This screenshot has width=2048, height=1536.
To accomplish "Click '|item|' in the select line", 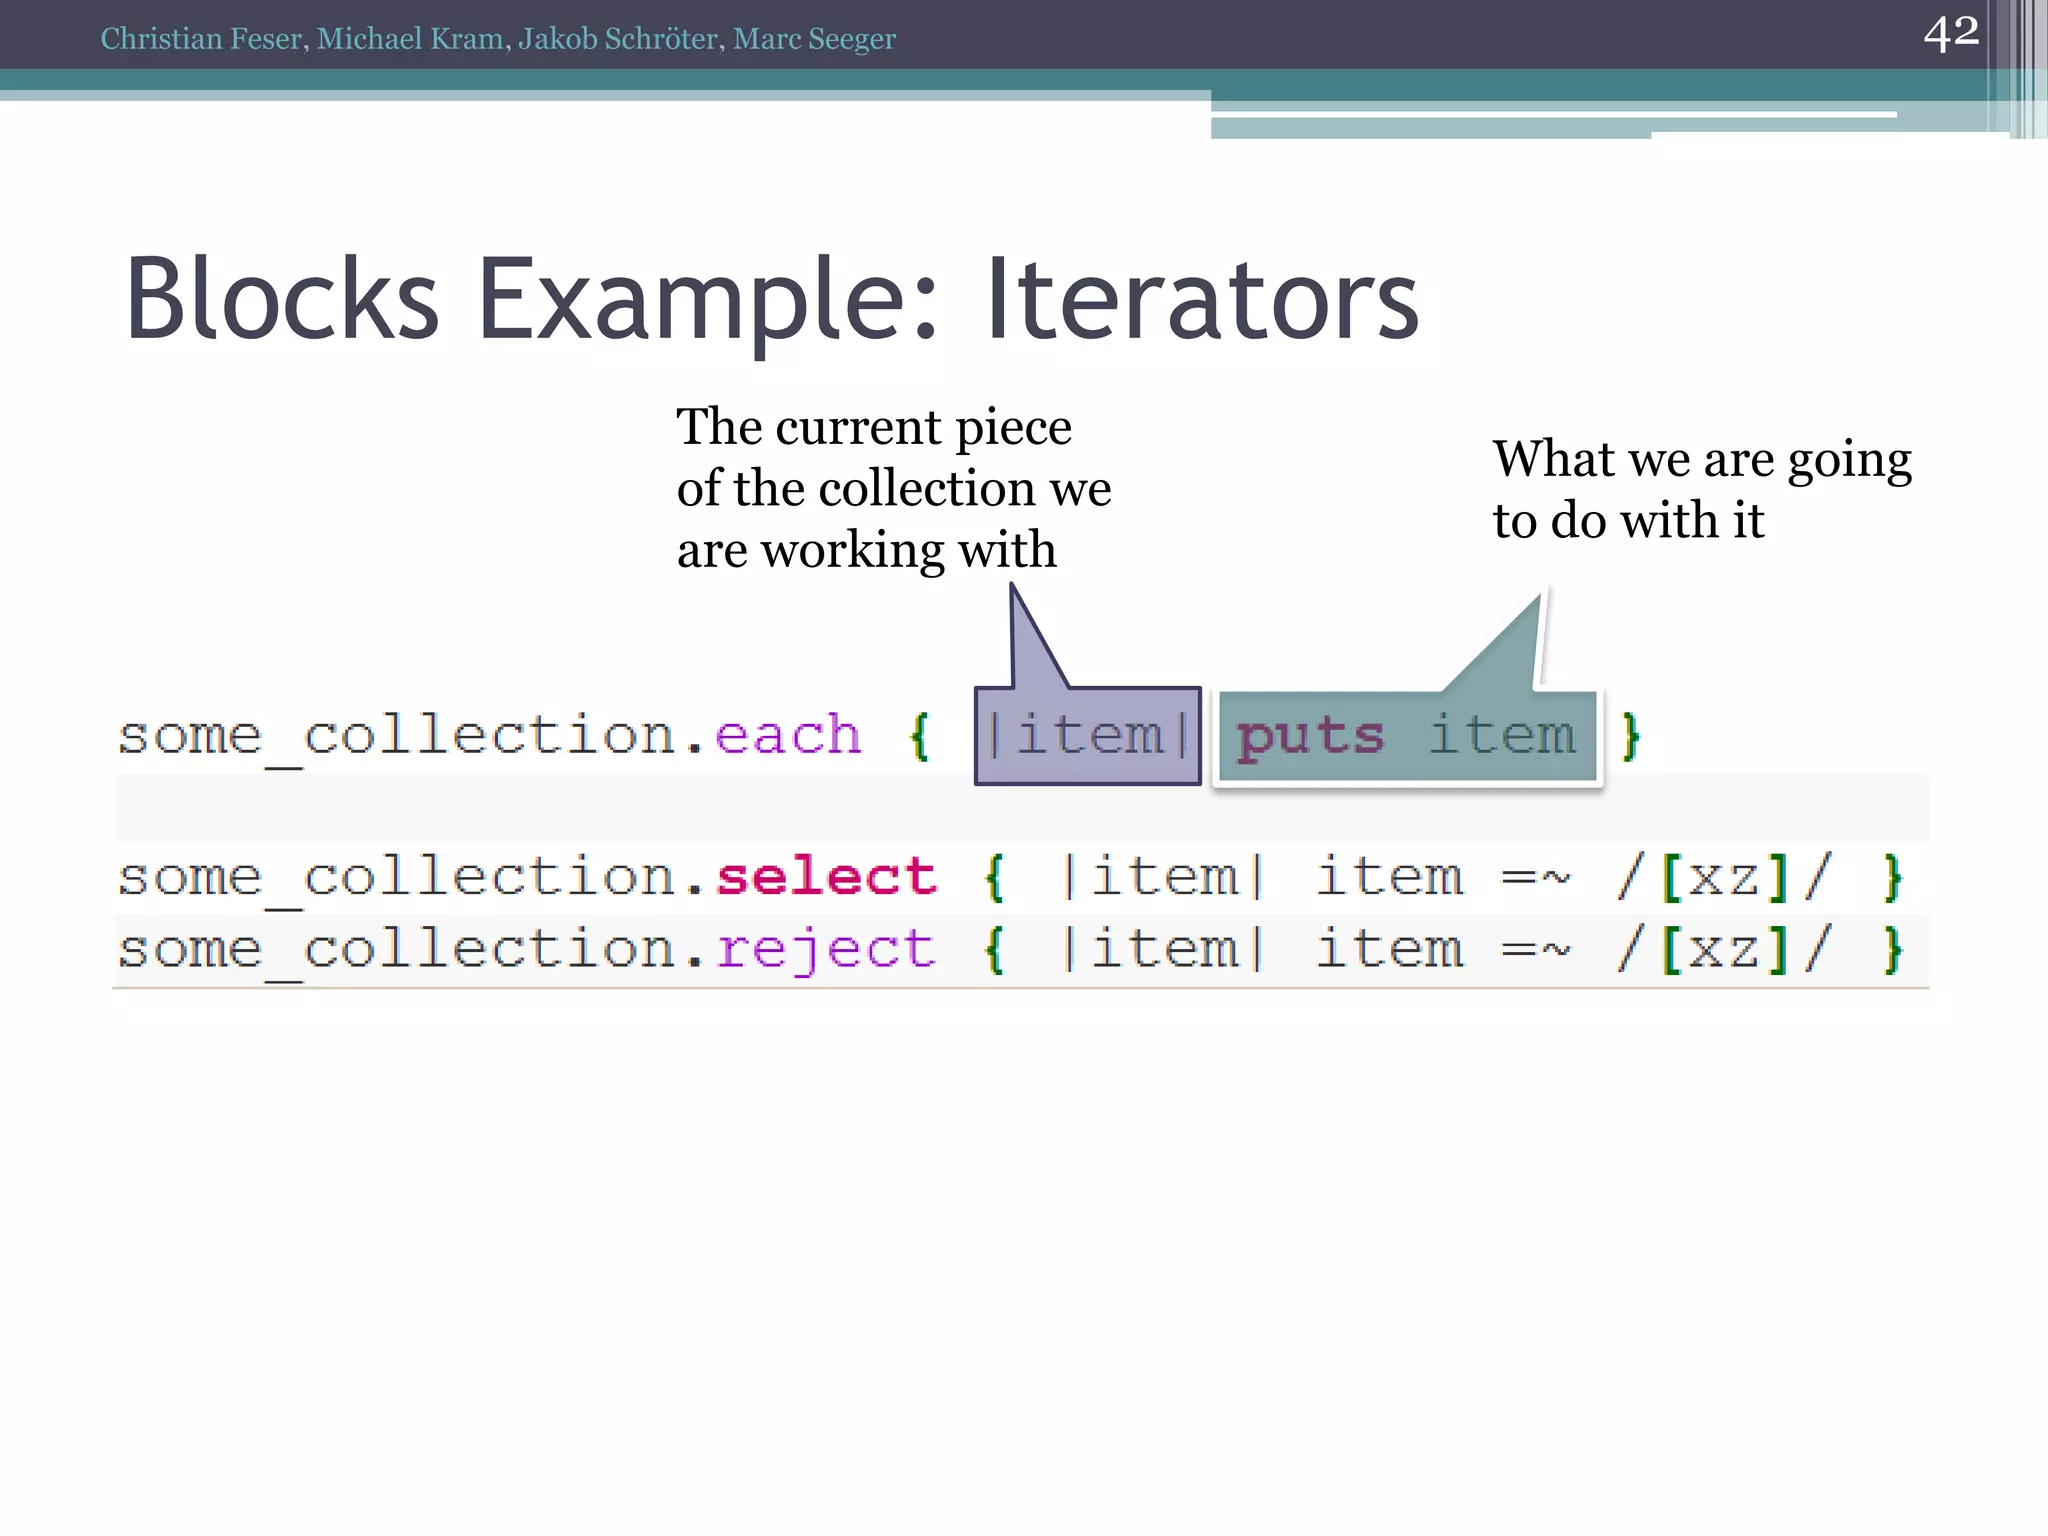I will (1163, 877).
